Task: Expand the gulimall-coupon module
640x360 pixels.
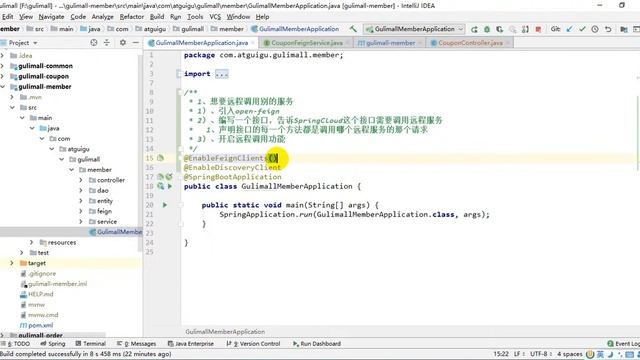Action: (x=3, y=76)
